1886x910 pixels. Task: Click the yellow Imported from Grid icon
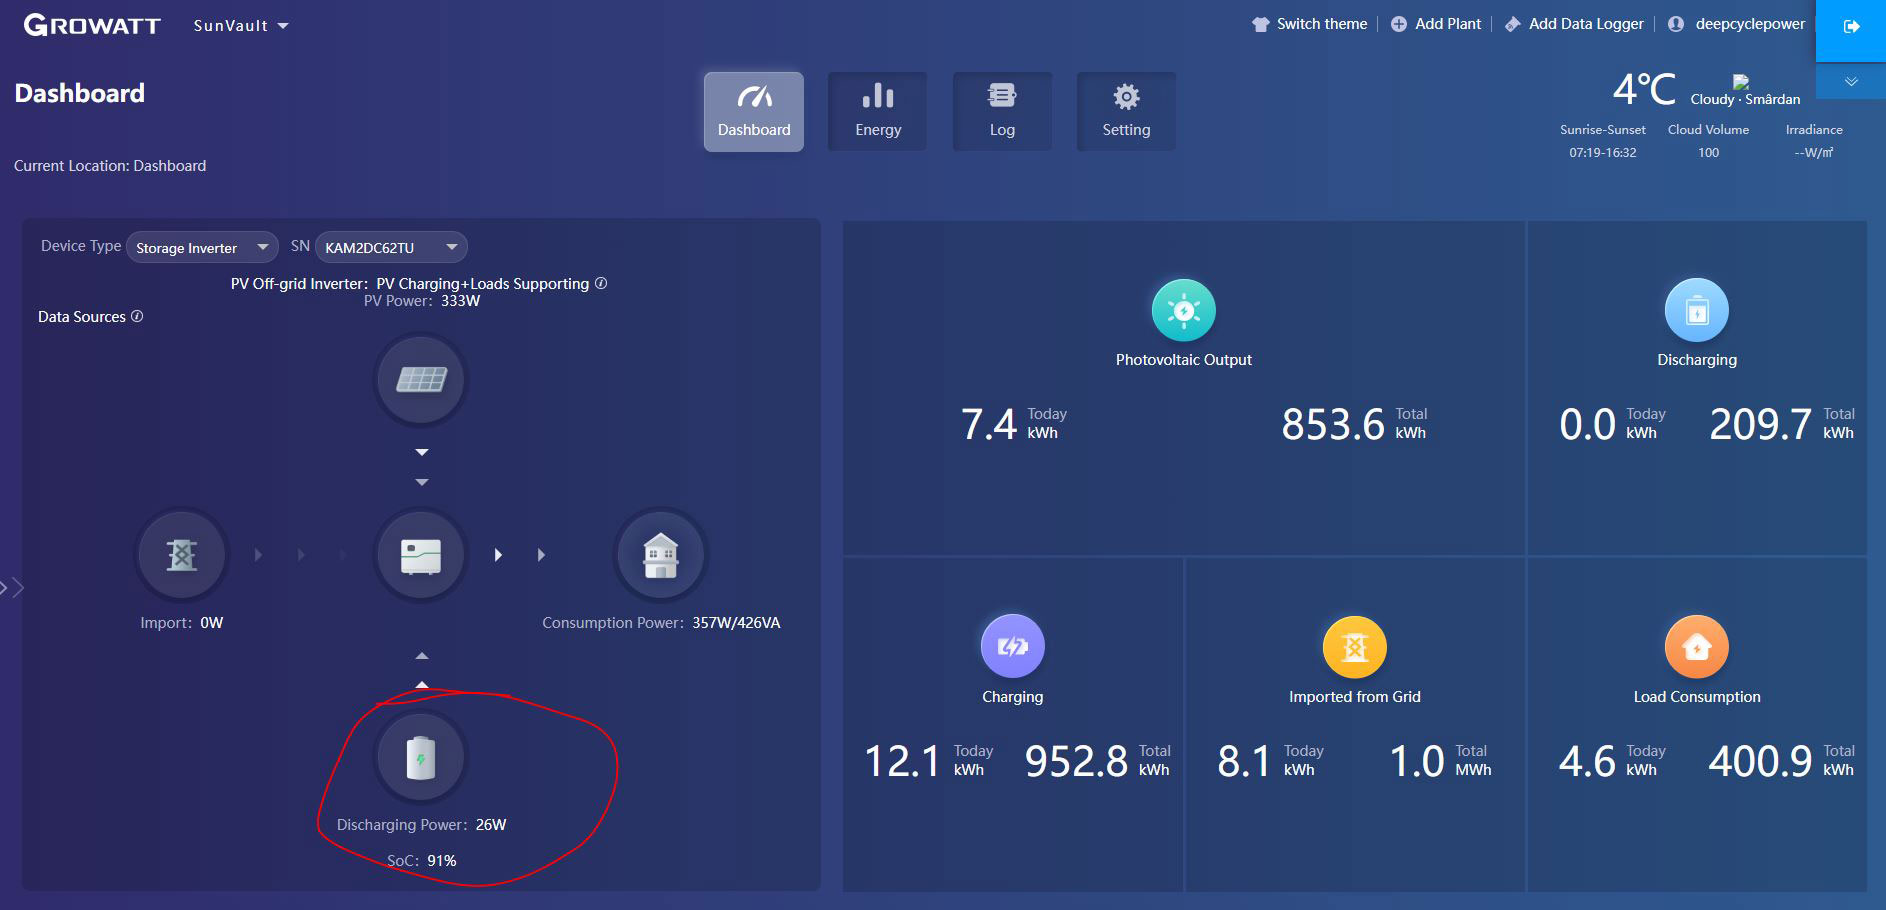(1354, 647)
